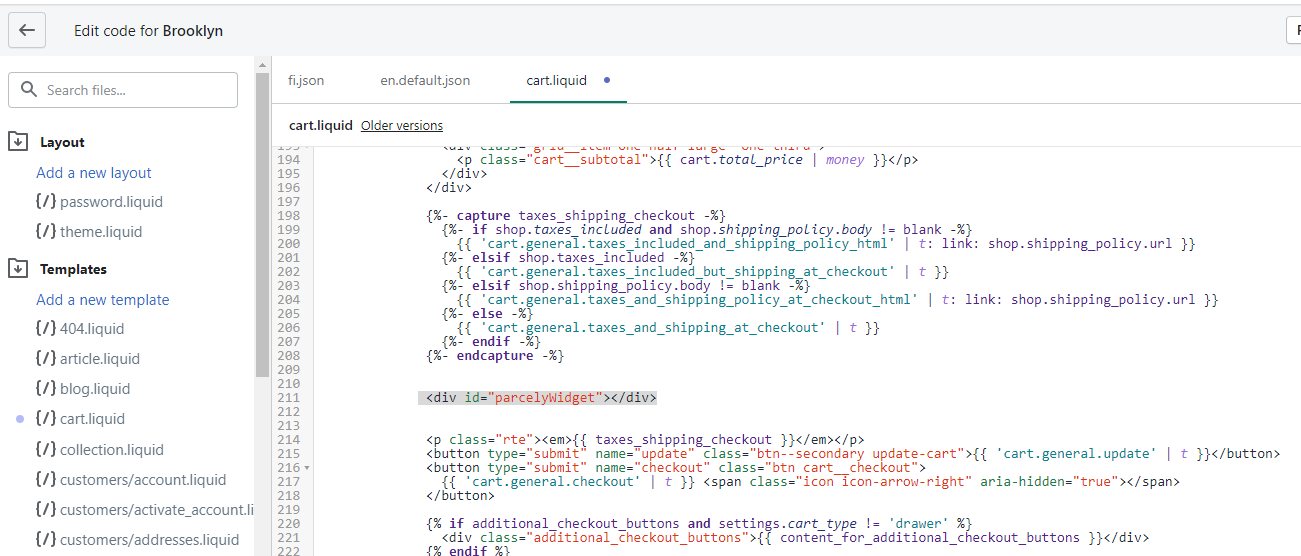1301x556 pixels.
Task: Click the theme.liquid file icon
Action: (x=45, y=232)
